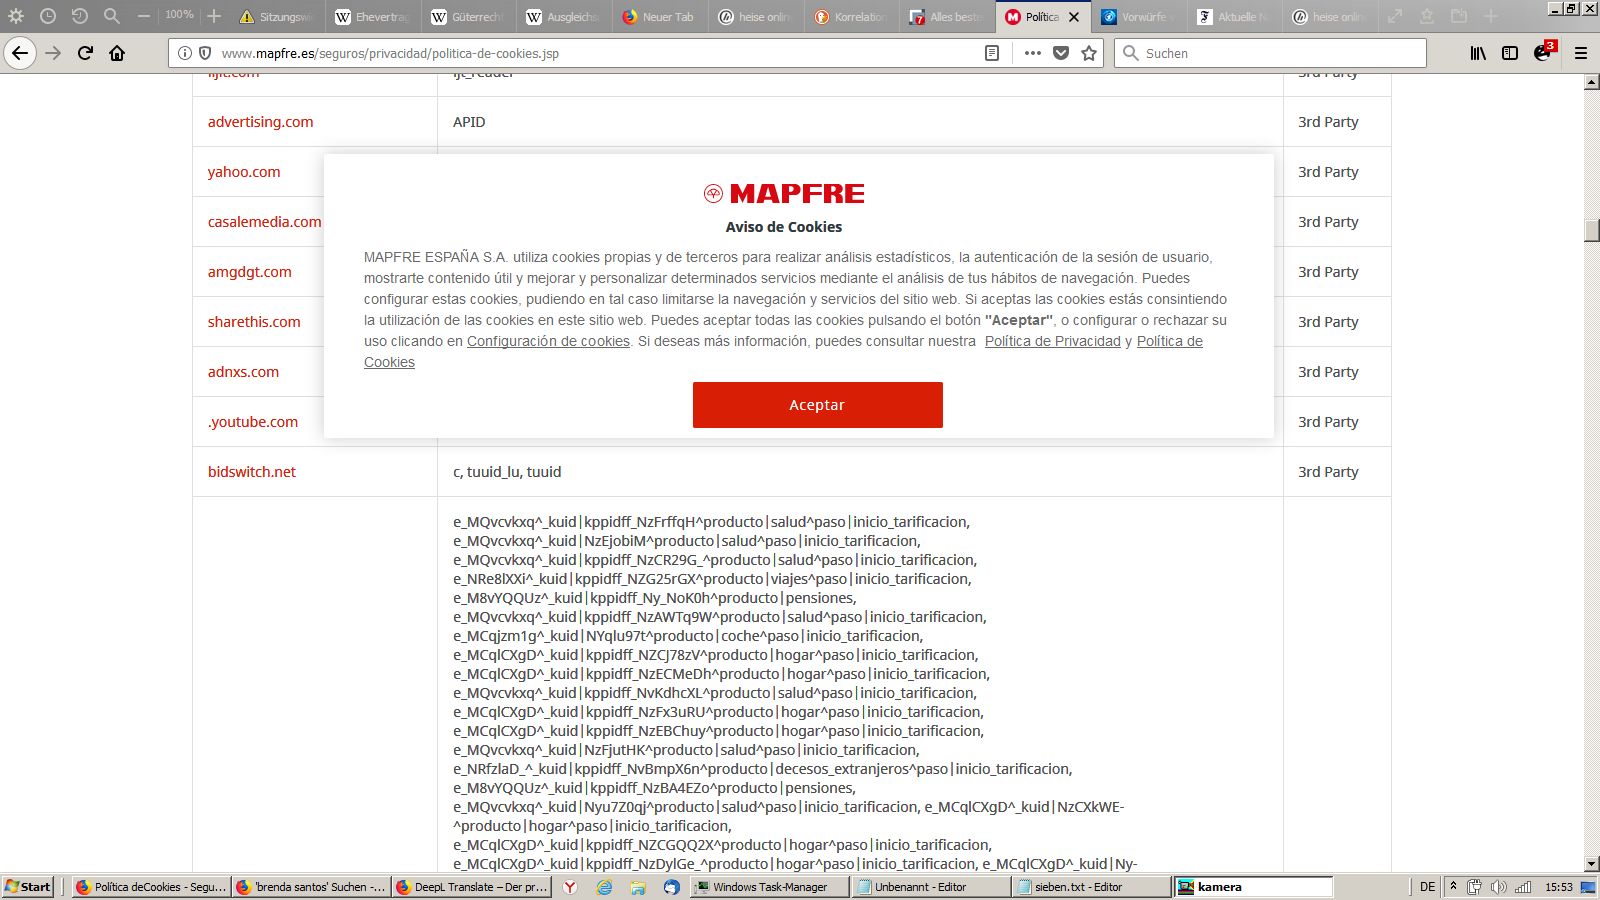Image resolution: width=1600 pixels, height=900 pixels.
Task: Switch to the Neuer Tab tab
Action: coord(658,17)
